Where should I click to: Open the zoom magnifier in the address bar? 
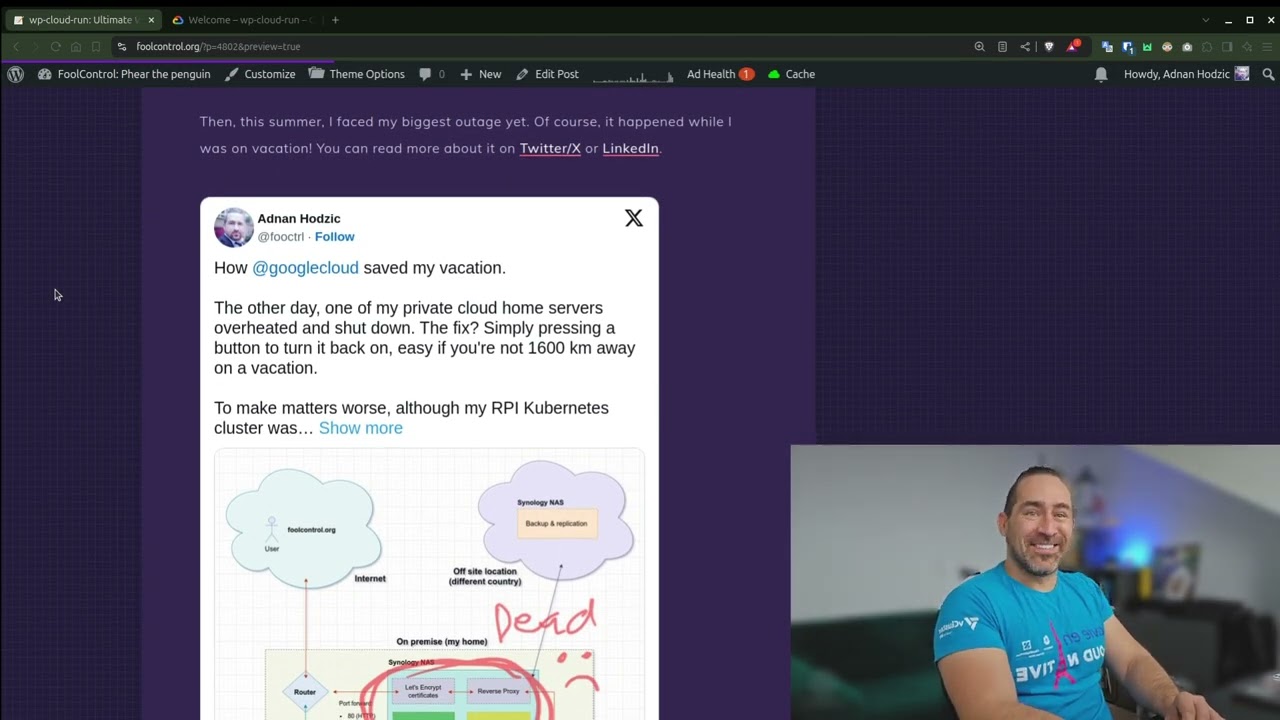coord(979,46)
